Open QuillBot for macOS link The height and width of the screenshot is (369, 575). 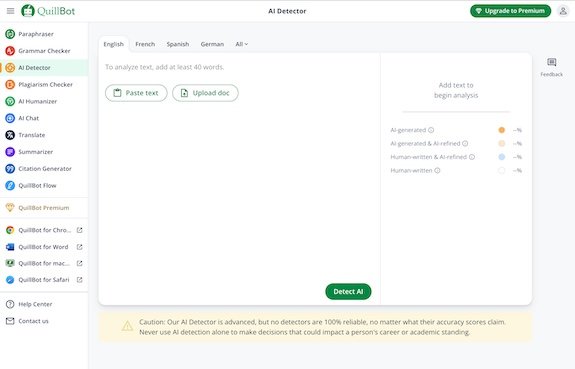tap(44, 263)
